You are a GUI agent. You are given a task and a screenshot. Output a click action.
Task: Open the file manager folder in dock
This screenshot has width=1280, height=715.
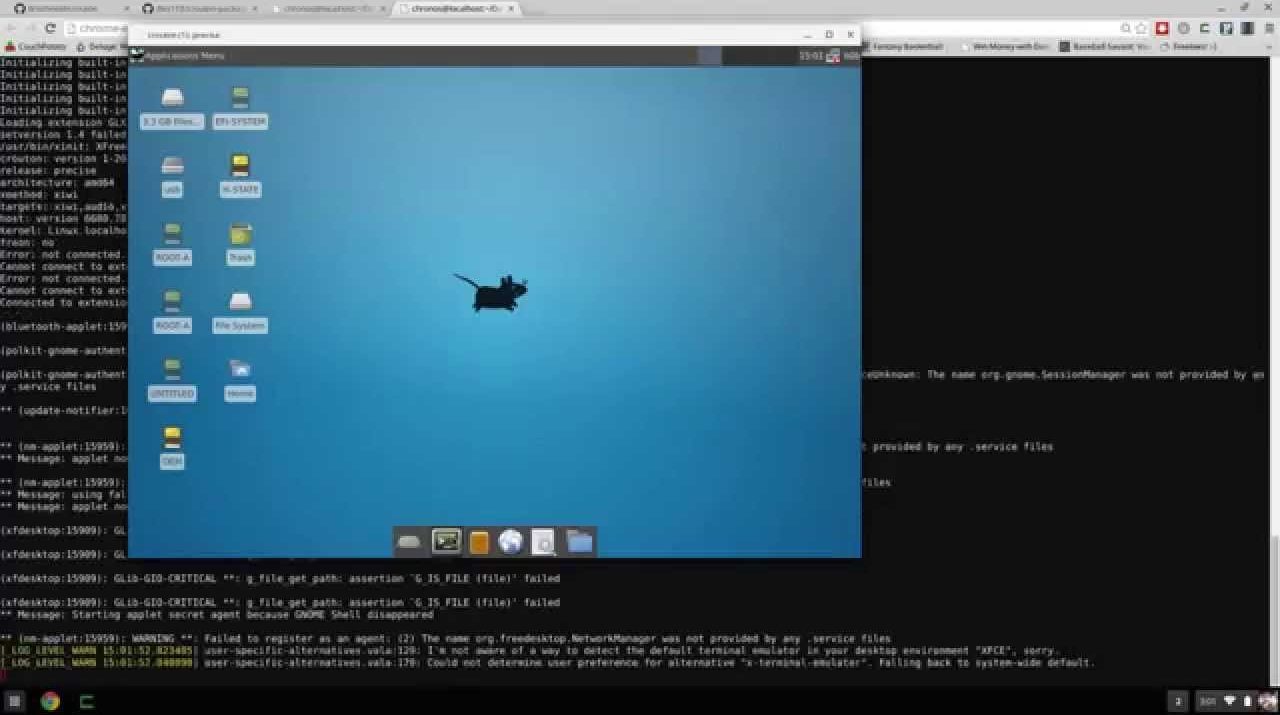click(x=580, y=541)
